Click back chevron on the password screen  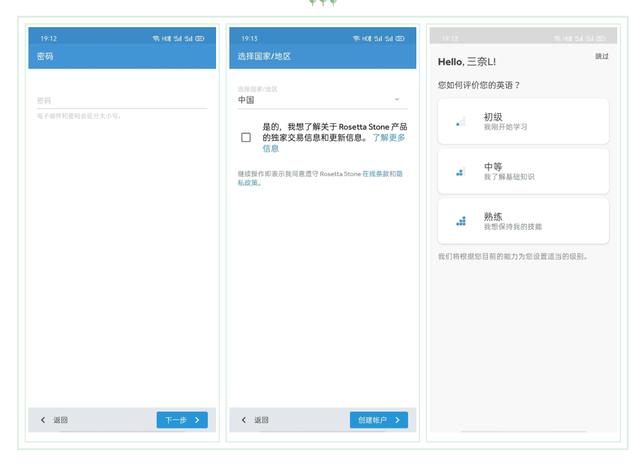[x=43, y=420]
